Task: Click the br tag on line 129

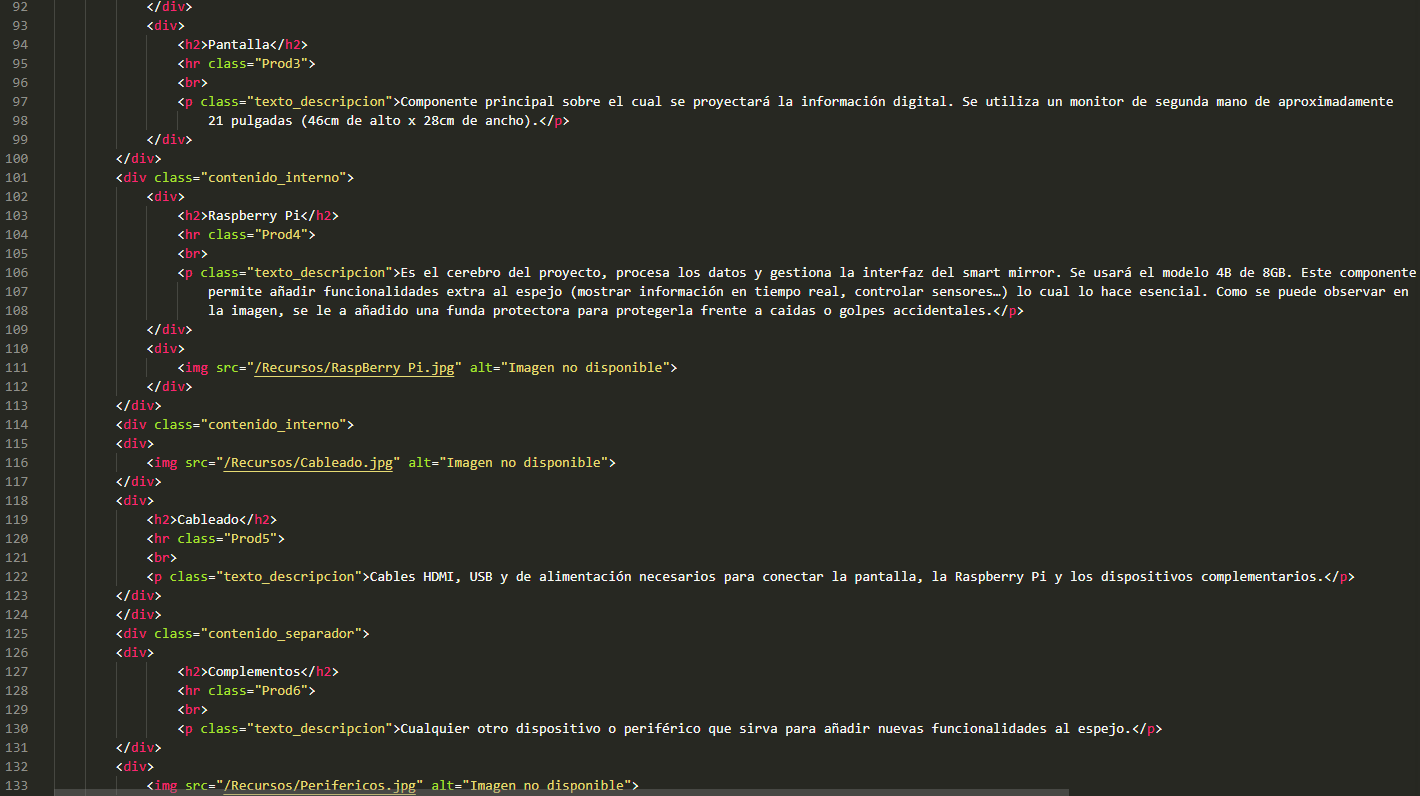Action: [x=193, y=710]
